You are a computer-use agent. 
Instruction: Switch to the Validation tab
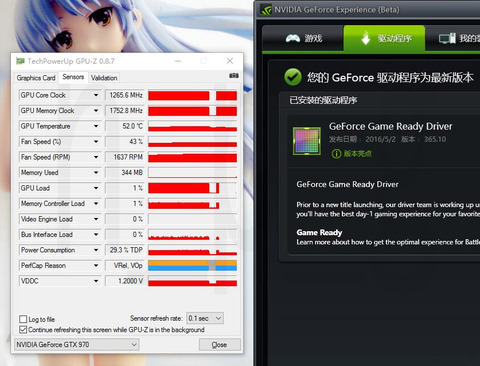click(104, 78)
